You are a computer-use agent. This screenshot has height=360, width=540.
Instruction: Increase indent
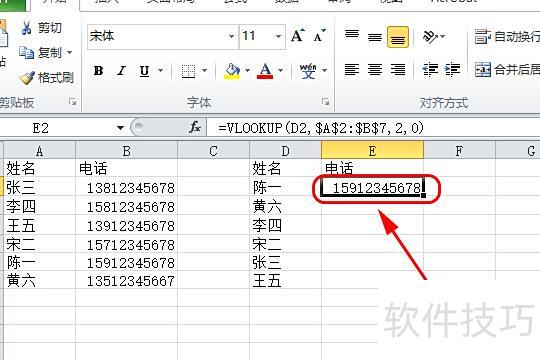(453, 70)
